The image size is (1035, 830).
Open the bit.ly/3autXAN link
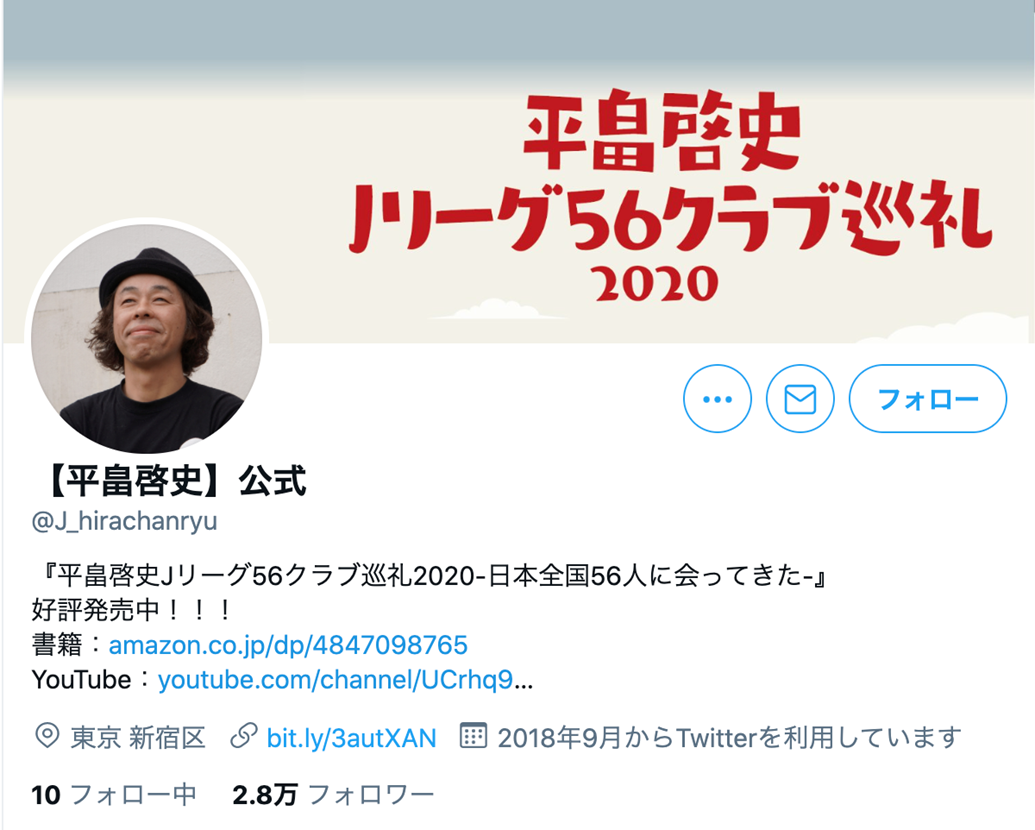click(x=351, y=738)
